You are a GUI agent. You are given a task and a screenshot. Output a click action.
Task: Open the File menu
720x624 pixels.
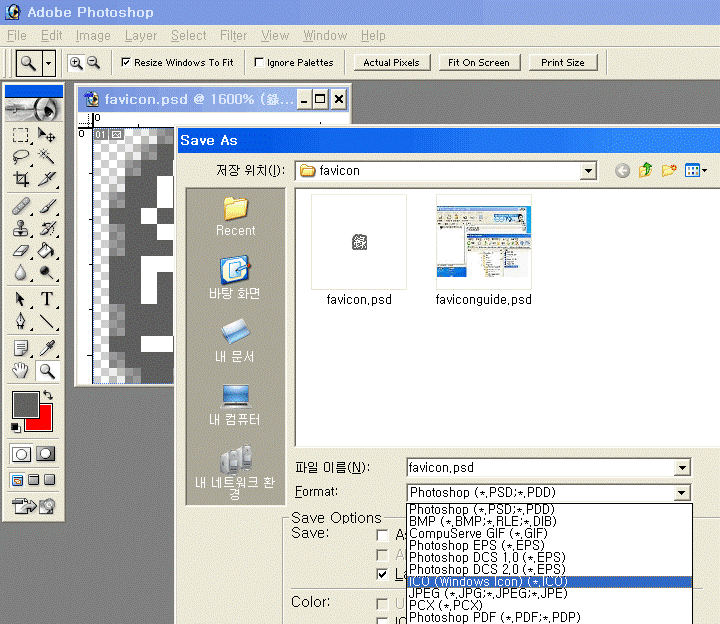click(17, 35)
